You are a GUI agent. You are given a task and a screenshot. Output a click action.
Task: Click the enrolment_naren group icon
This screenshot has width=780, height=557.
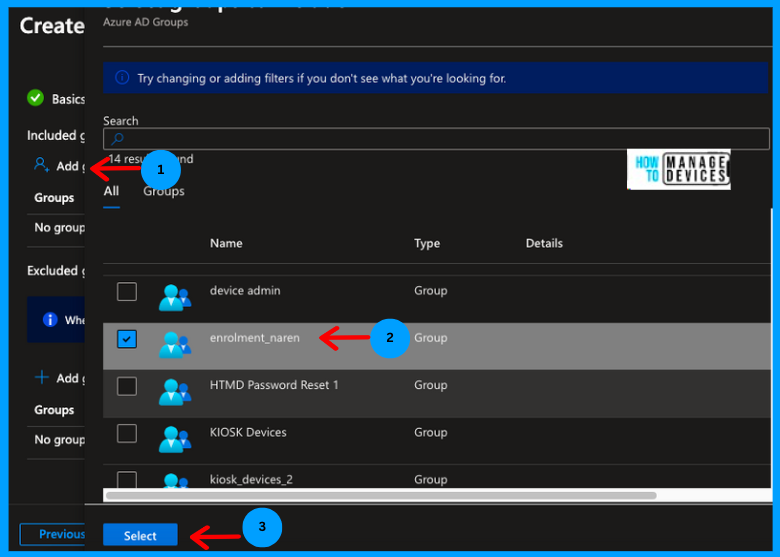(174, 344)
